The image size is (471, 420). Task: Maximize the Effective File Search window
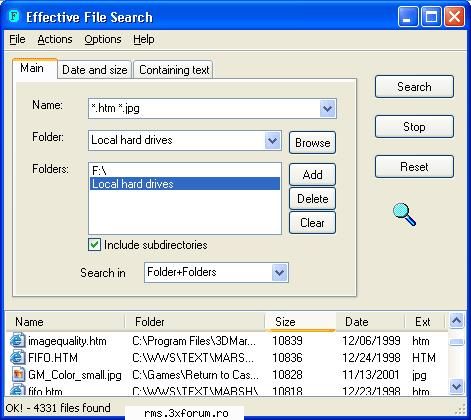[431, 16]
